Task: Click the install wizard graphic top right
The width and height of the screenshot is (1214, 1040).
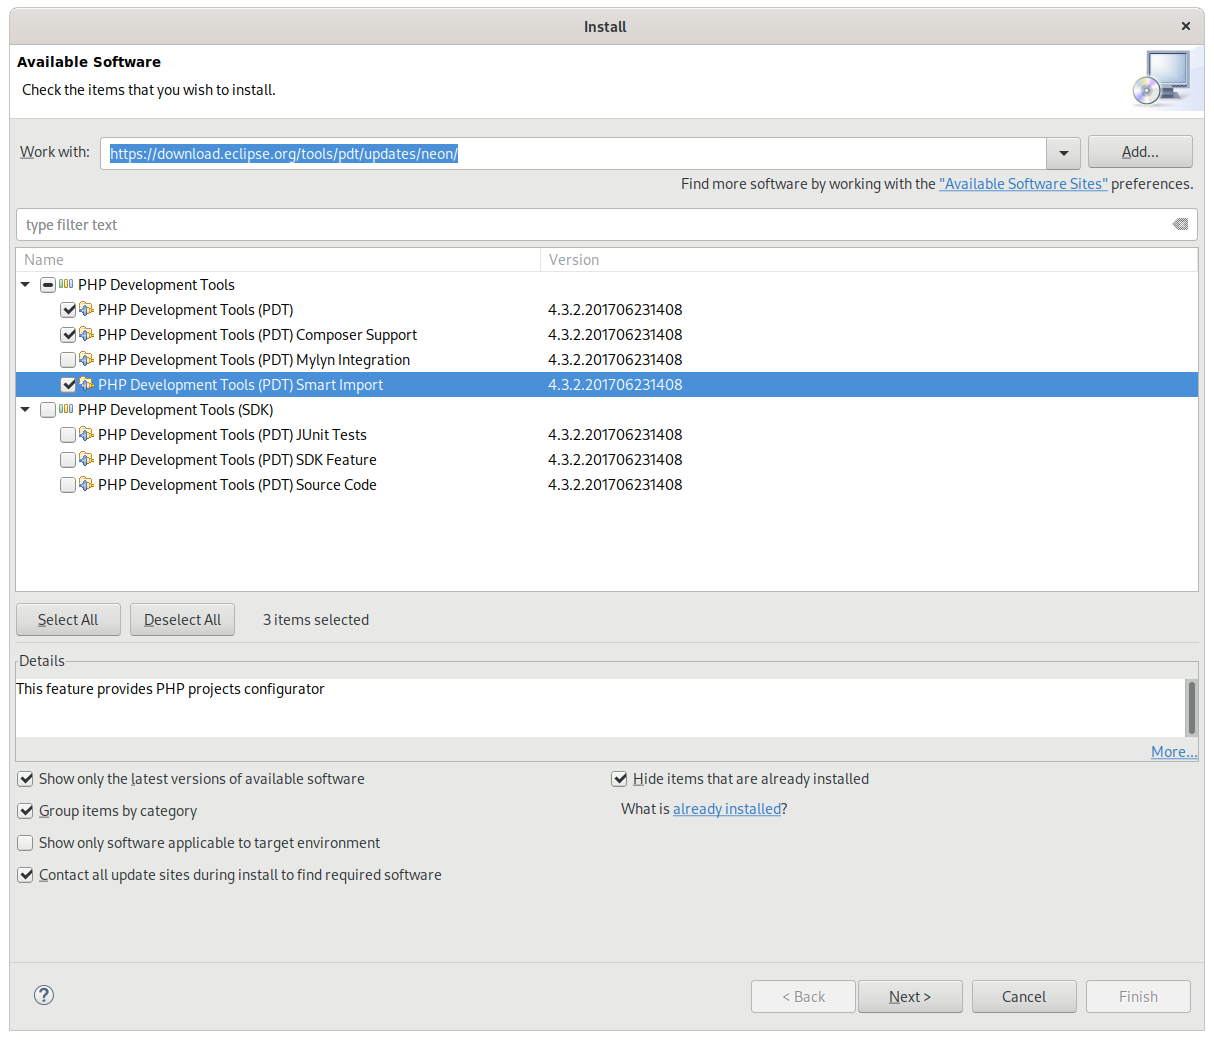Action: (x=1163, y=77)
